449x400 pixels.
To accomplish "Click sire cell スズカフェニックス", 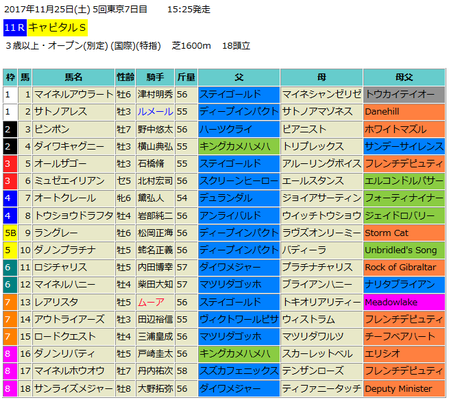I will point(239,371).
